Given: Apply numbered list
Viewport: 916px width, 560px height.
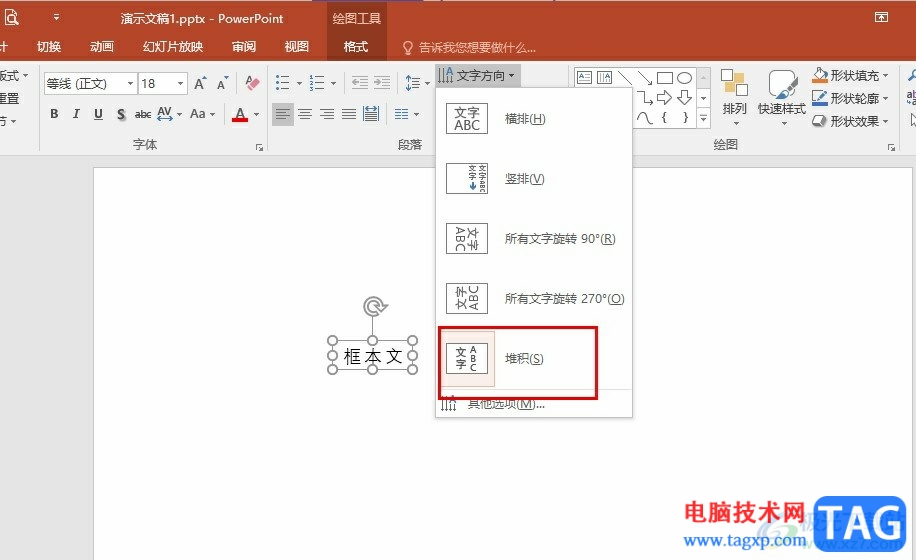Looking at the screenshot, I should tap(317, 83).
